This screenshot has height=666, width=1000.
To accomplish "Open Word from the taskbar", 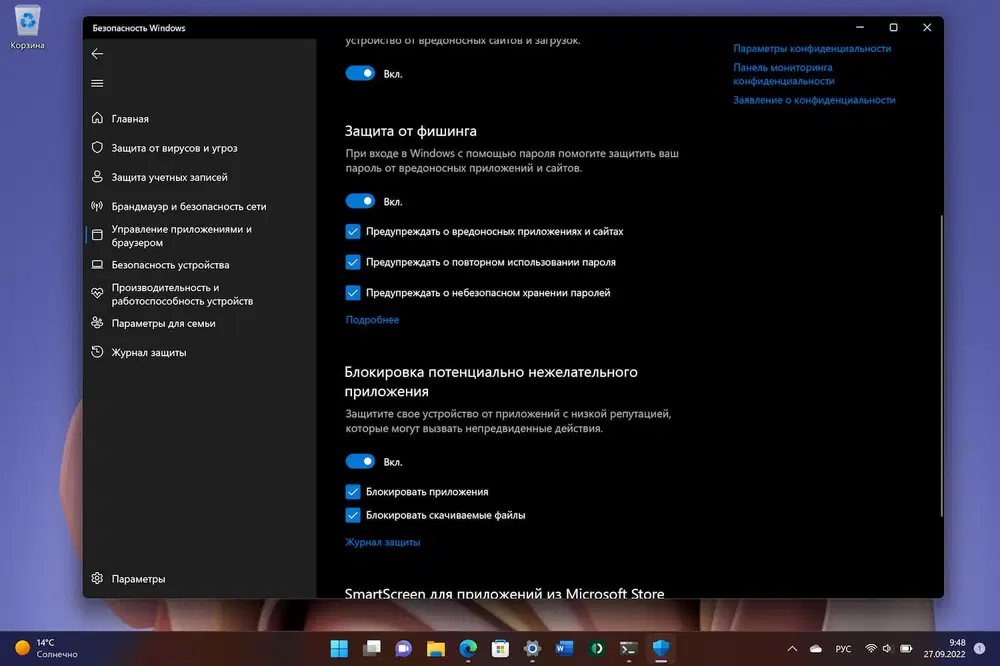I will 564,649.
